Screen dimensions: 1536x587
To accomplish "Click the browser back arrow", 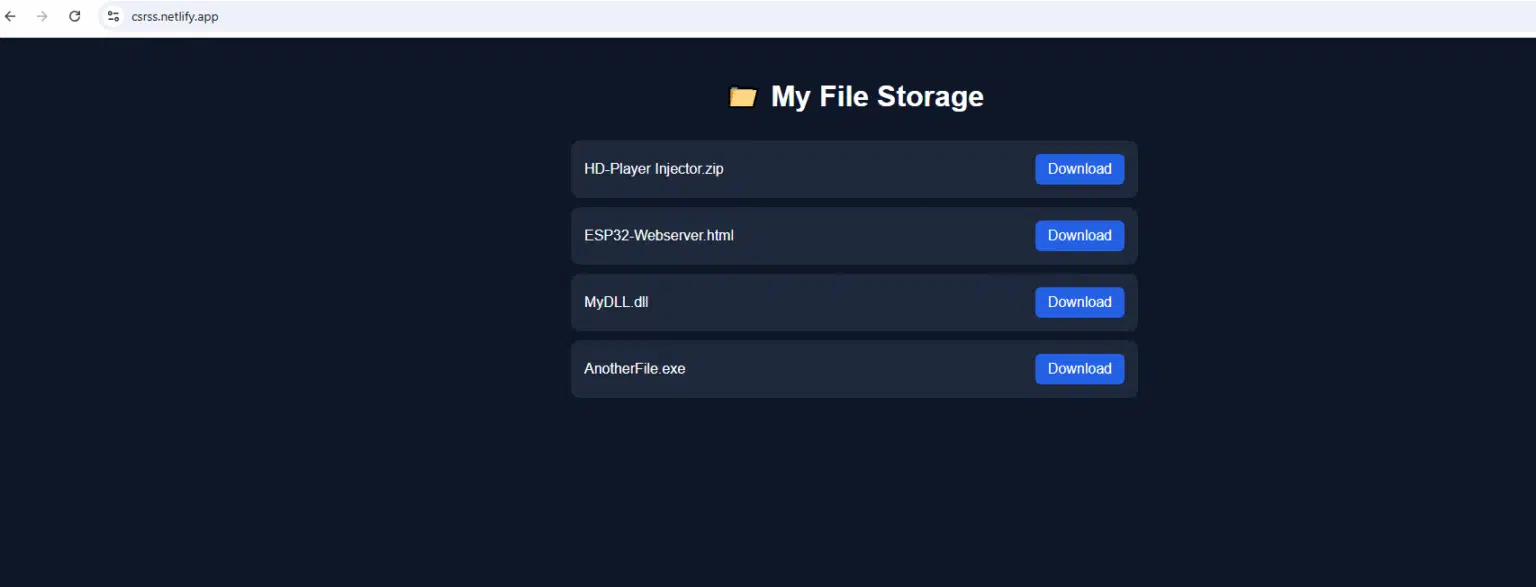I will pyautogui.click(x=10, y=16).
